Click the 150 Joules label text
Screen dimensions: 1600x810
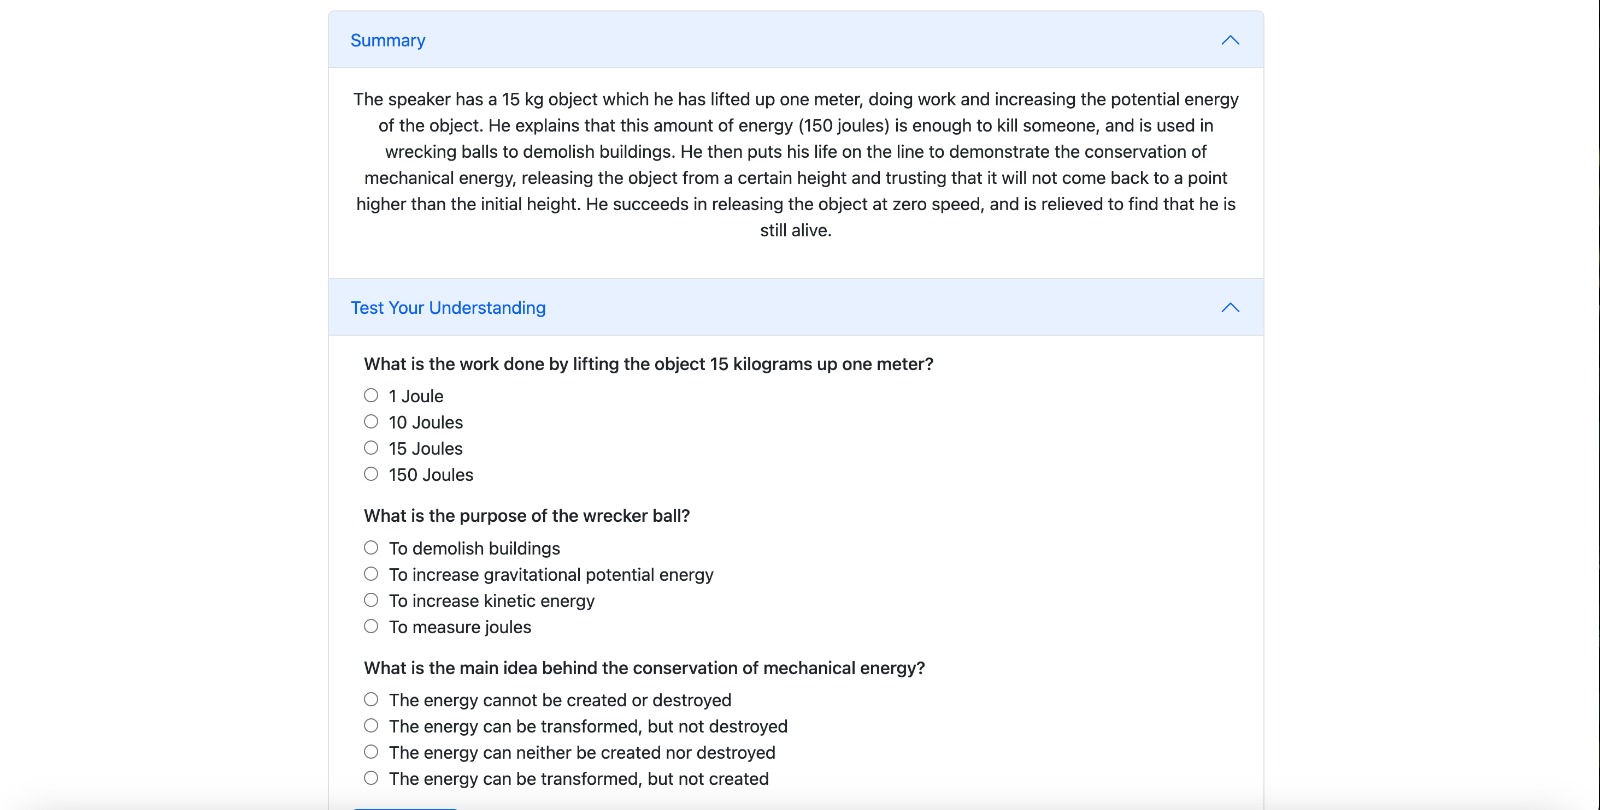[431, 475]
